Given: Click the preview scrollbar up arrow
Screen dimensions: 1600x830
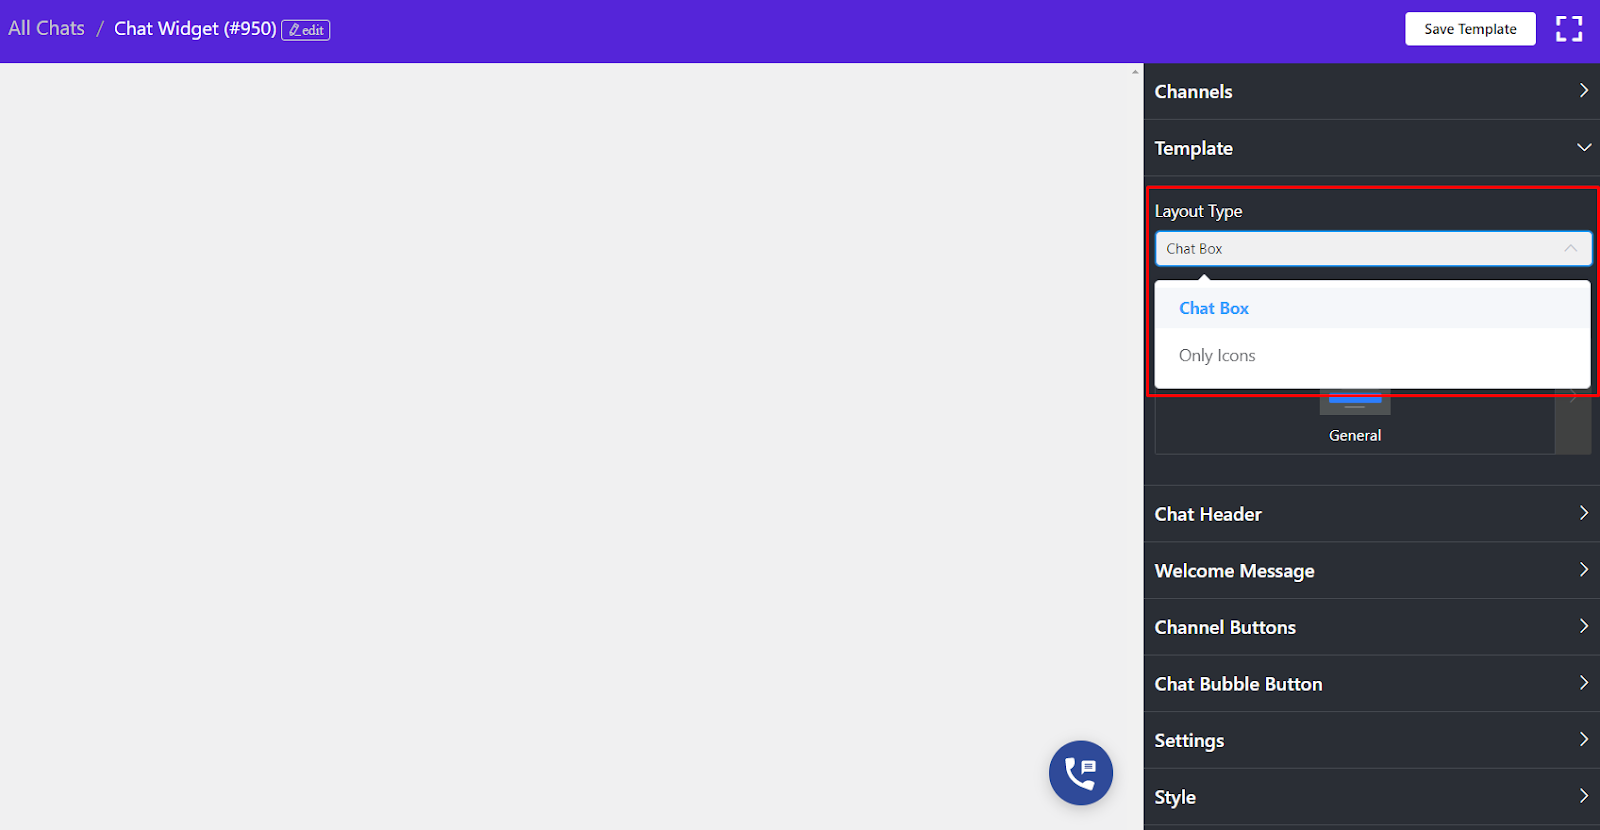Looking at the screenshot, I should [1135, 72].
